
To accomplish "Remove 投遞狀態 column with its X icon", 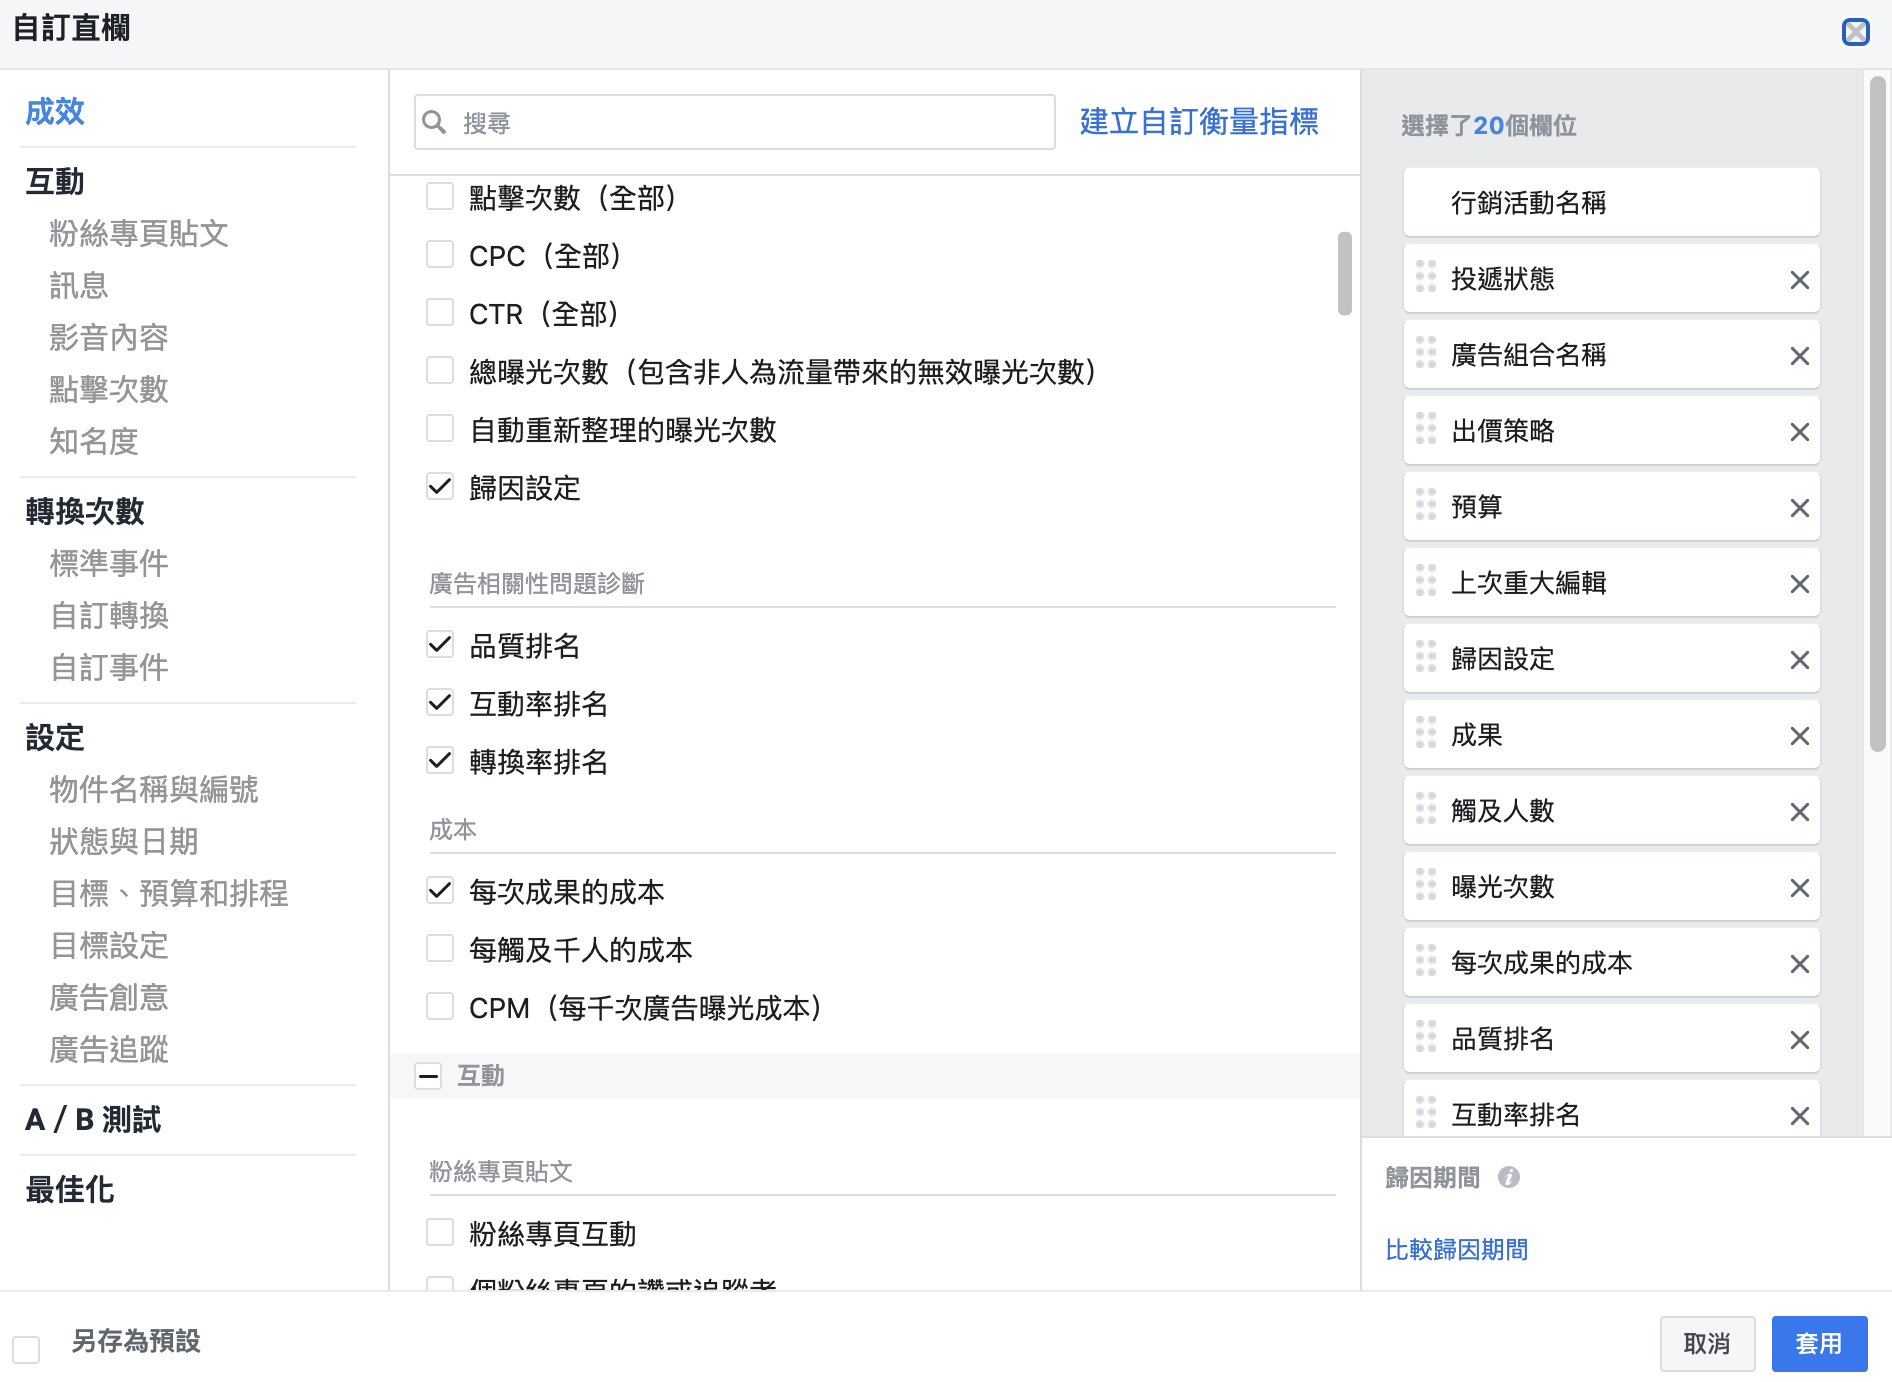I will 1799,280.
